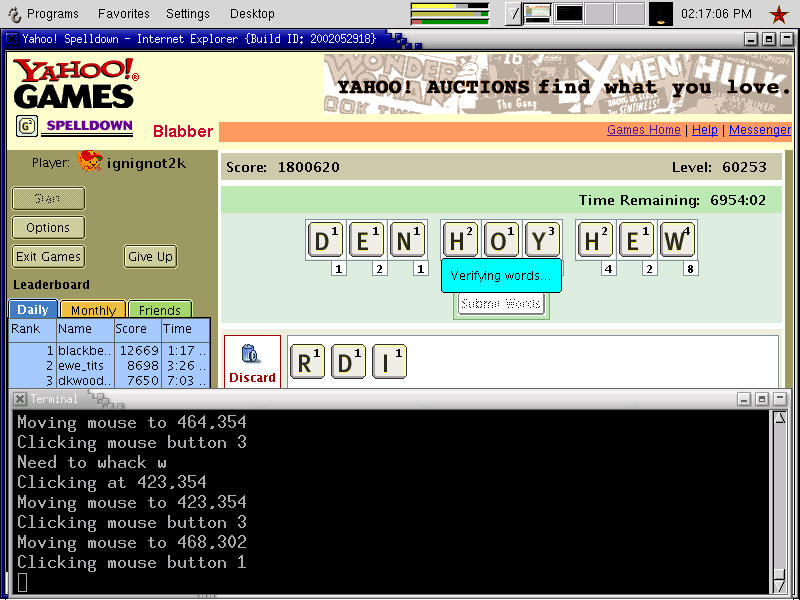
Task: Select the blackbe.. leaderboard row
Action: 109,351
